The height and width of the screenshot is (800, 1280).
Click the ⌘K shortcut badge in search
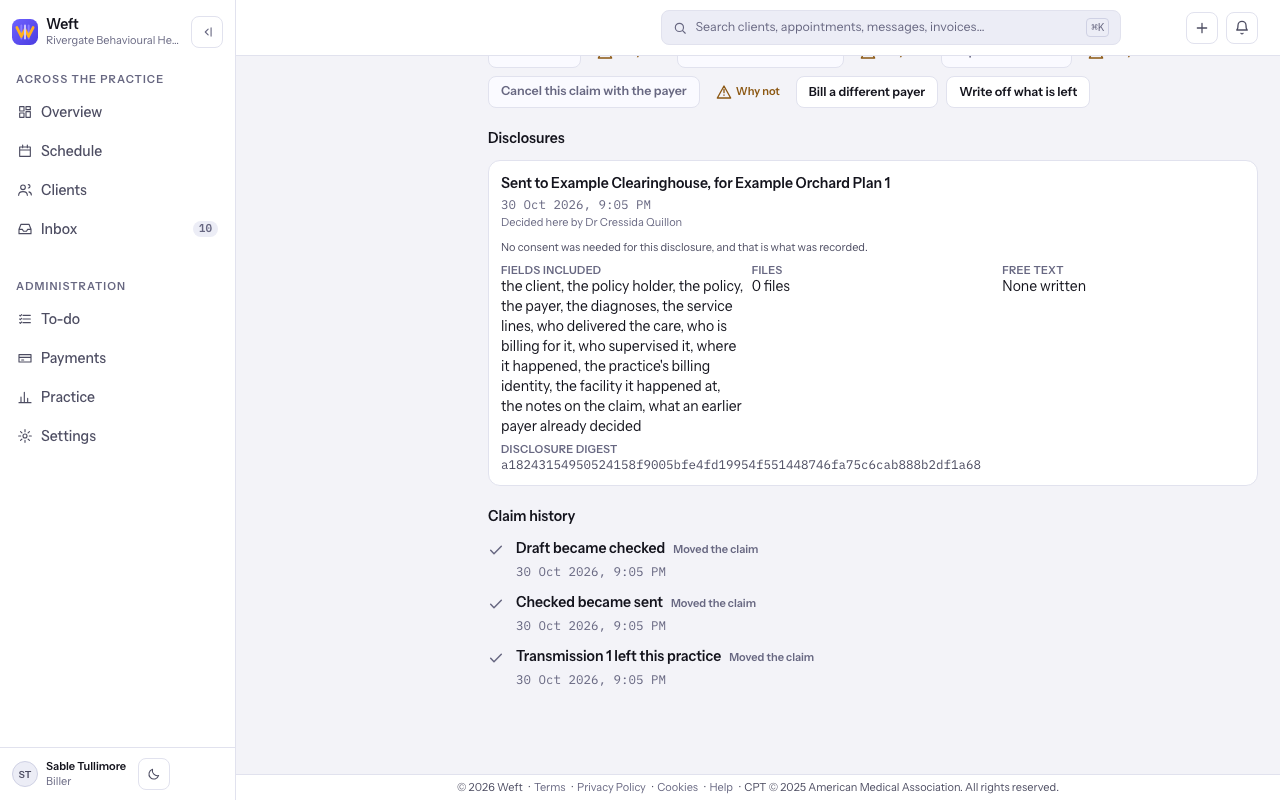click(1098, 28)
